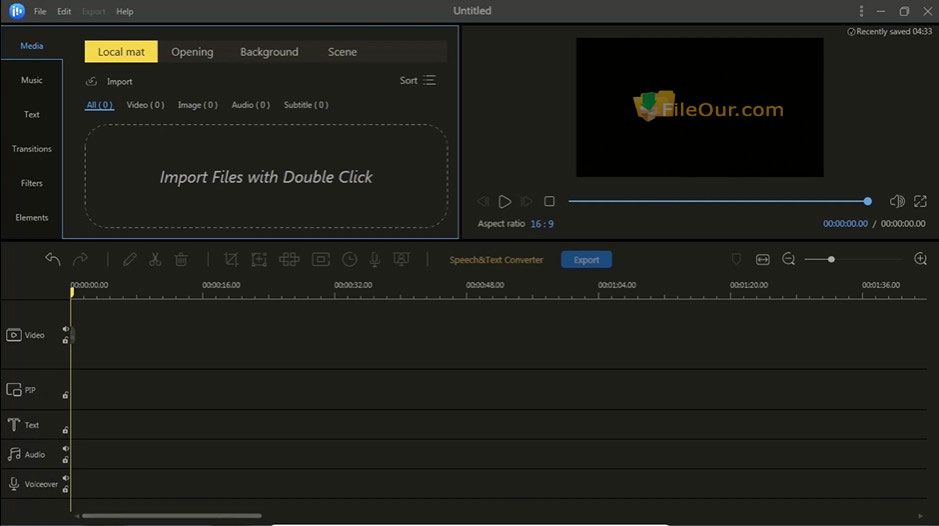Click the preview volume speaker icon
The image size is (939, 526).
tap(896, 201)
